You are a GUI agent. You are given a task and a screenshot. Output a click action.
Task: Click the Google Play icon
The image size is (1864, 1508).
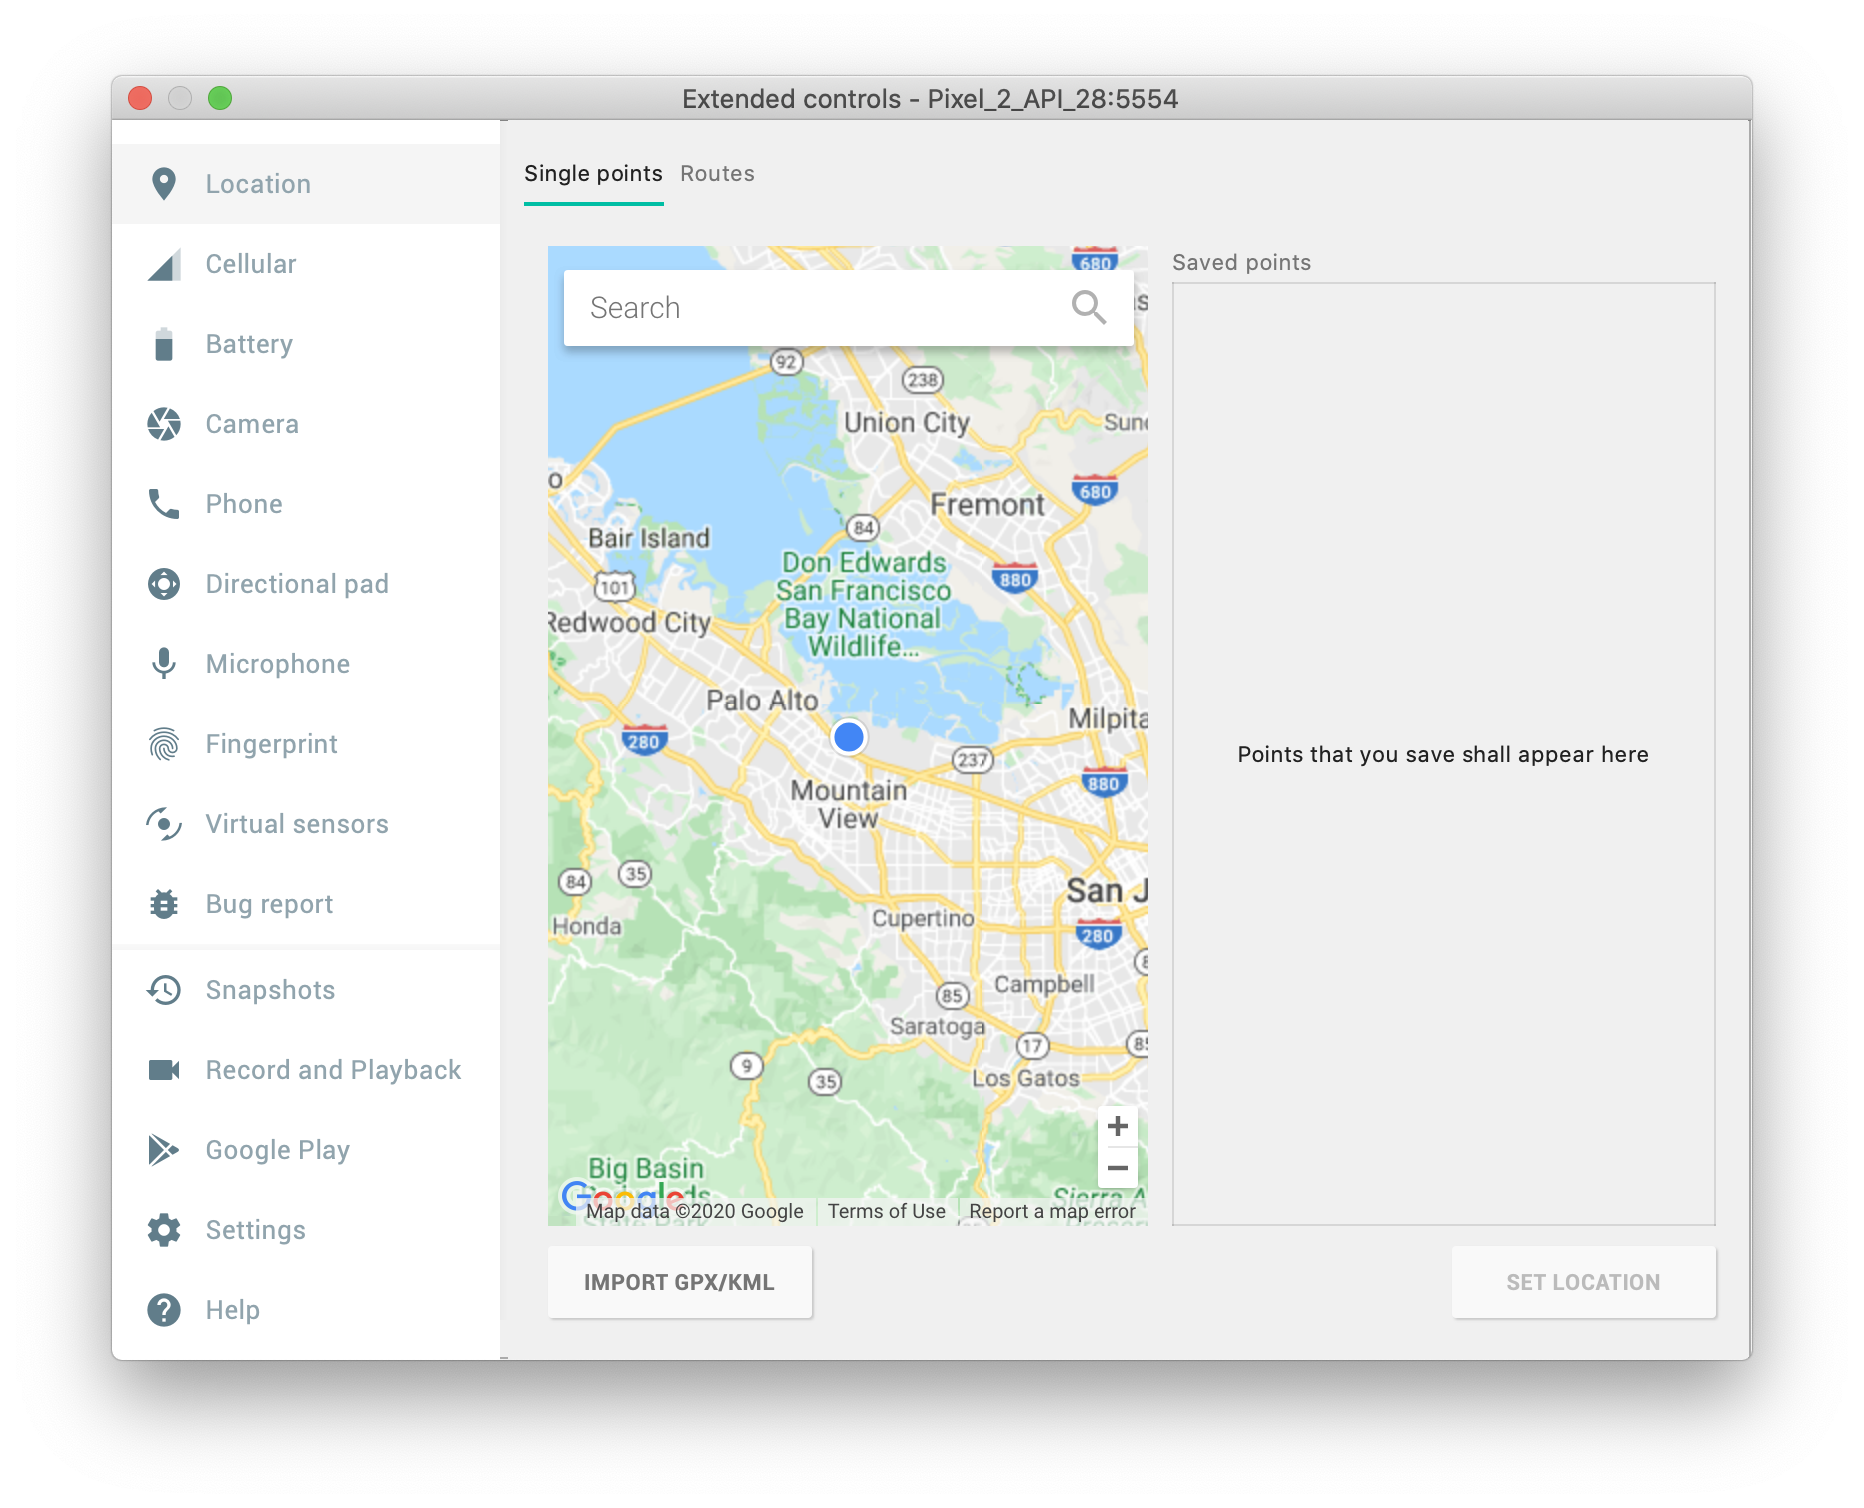[x=164, y=1150]
